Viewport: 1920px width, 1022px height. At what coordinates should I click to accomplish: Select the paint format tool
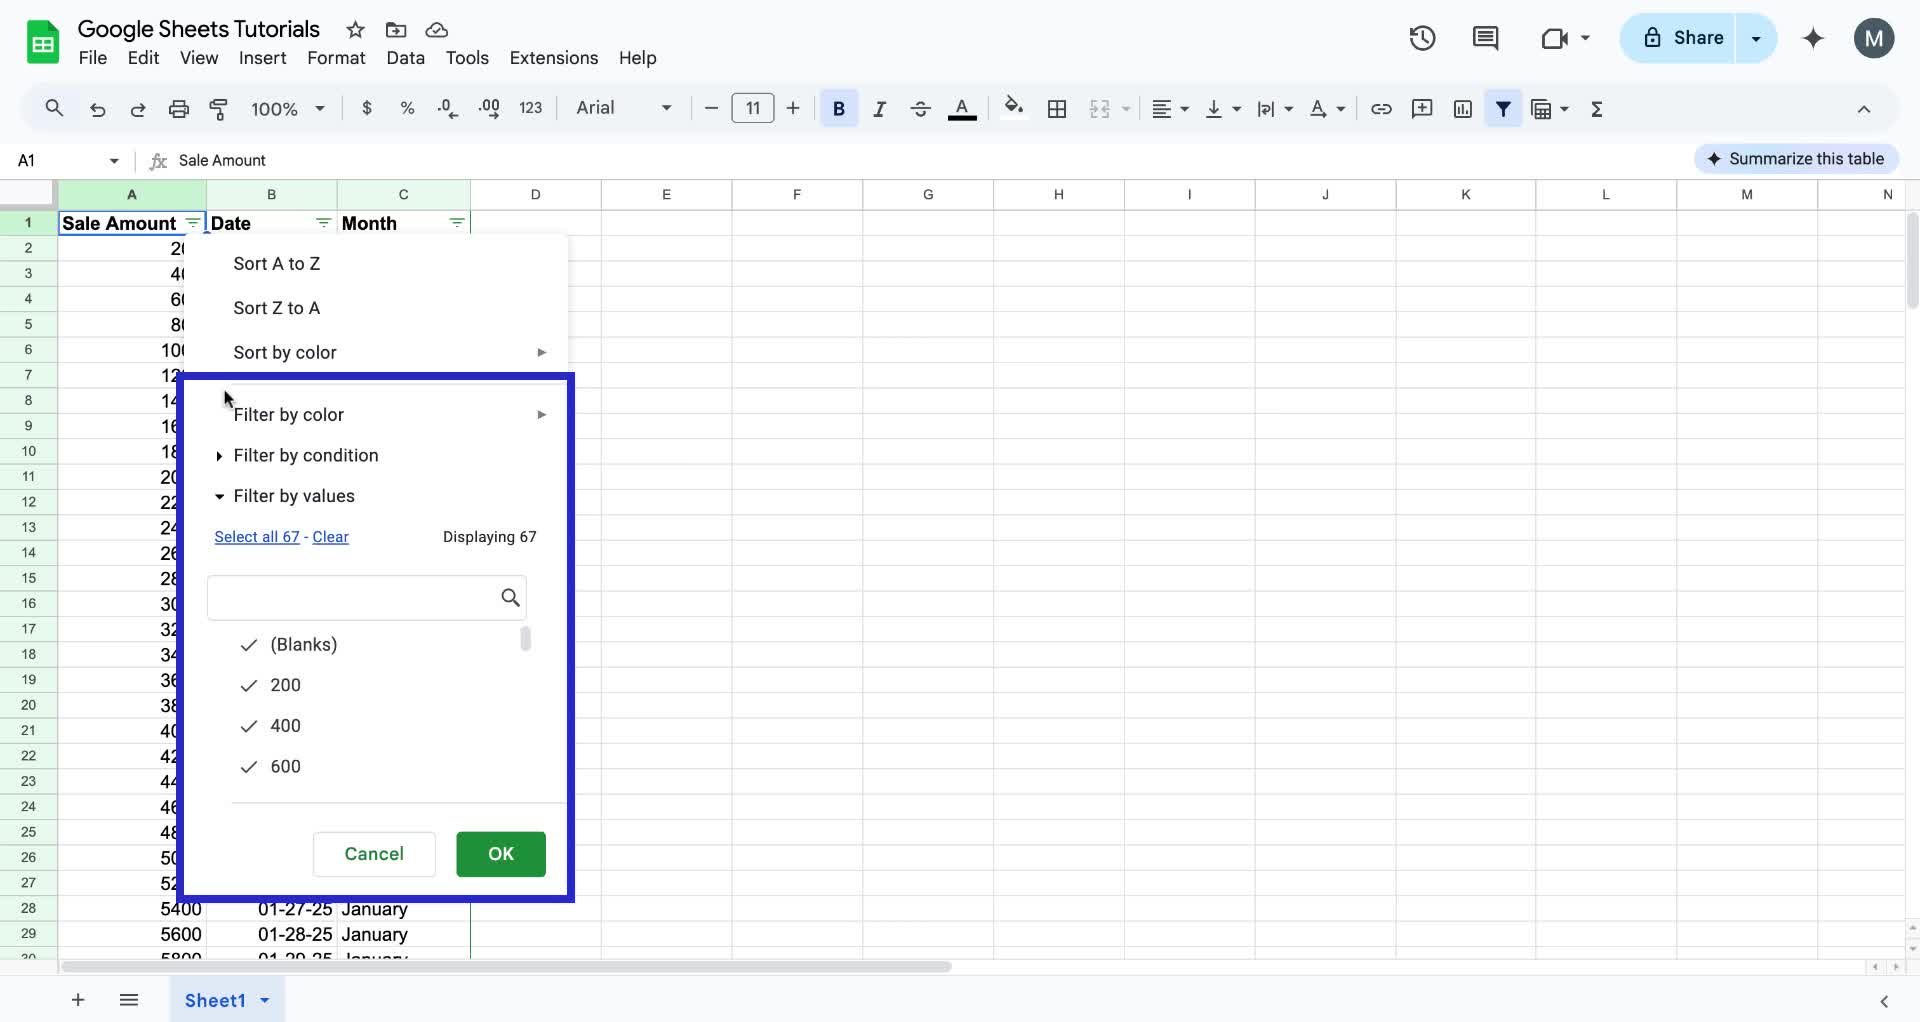point(219,109)
